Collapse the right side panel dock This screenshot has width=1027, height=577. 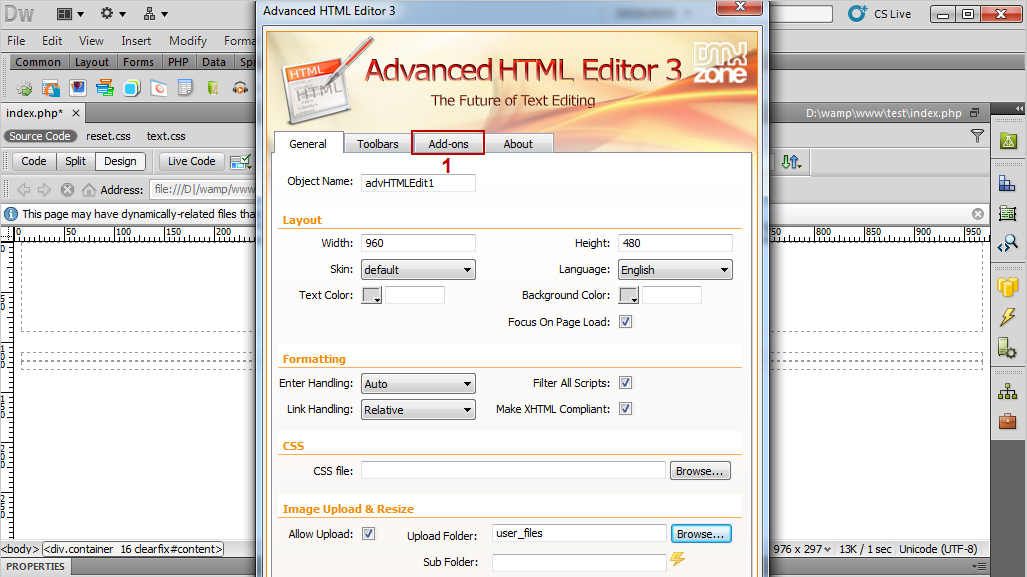click(x=1019, y=108)
